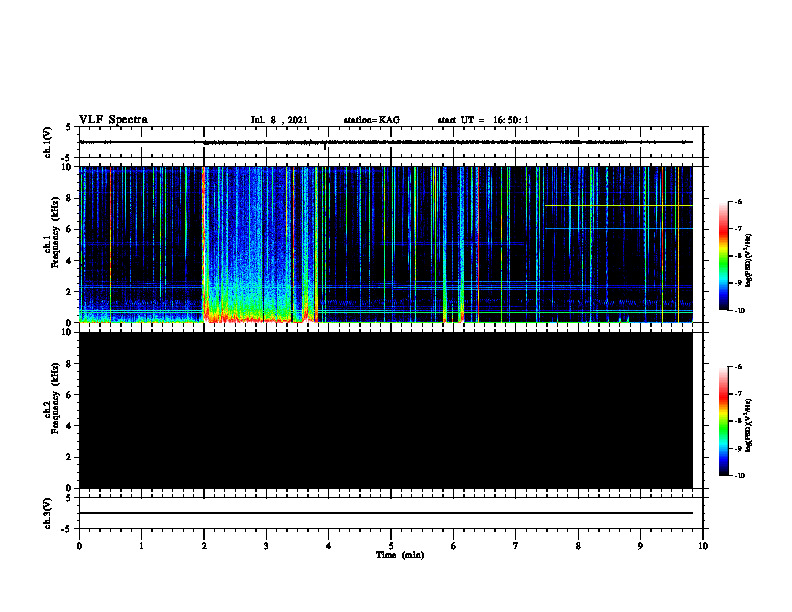Click the date text "Jul 8, 2021"
Viewport: 792px width, 612px height.
[x=279, y=120]
